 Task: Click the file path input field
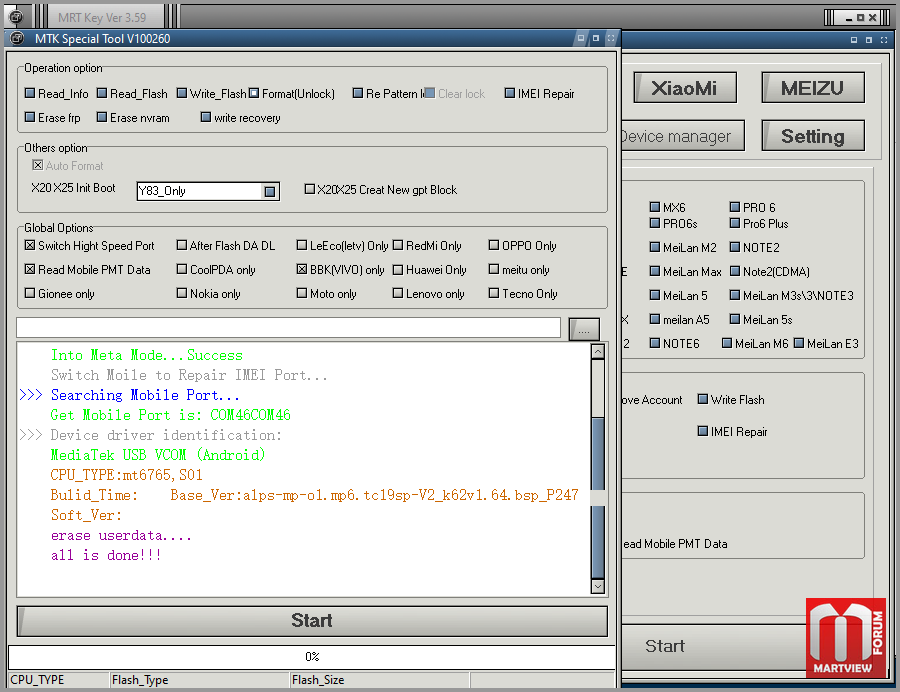[x=288, y=328]
